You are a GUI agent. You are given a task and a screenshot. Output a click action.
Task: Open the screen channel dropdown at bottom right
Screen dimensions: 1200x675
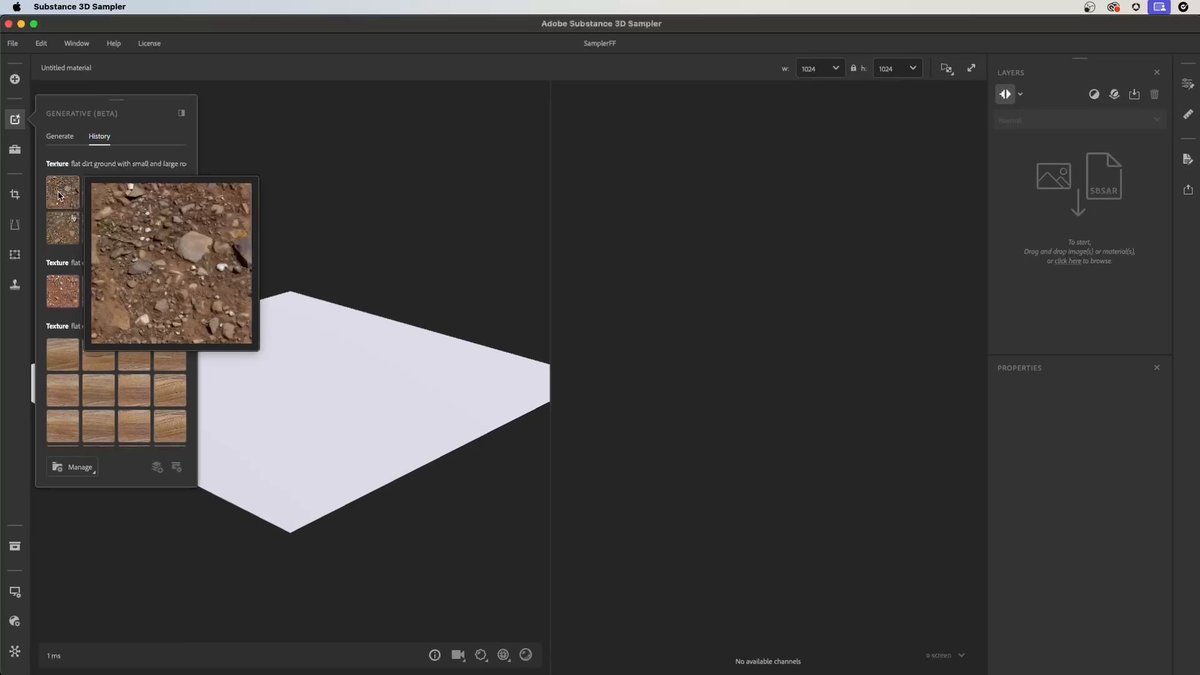coord(945,655)
